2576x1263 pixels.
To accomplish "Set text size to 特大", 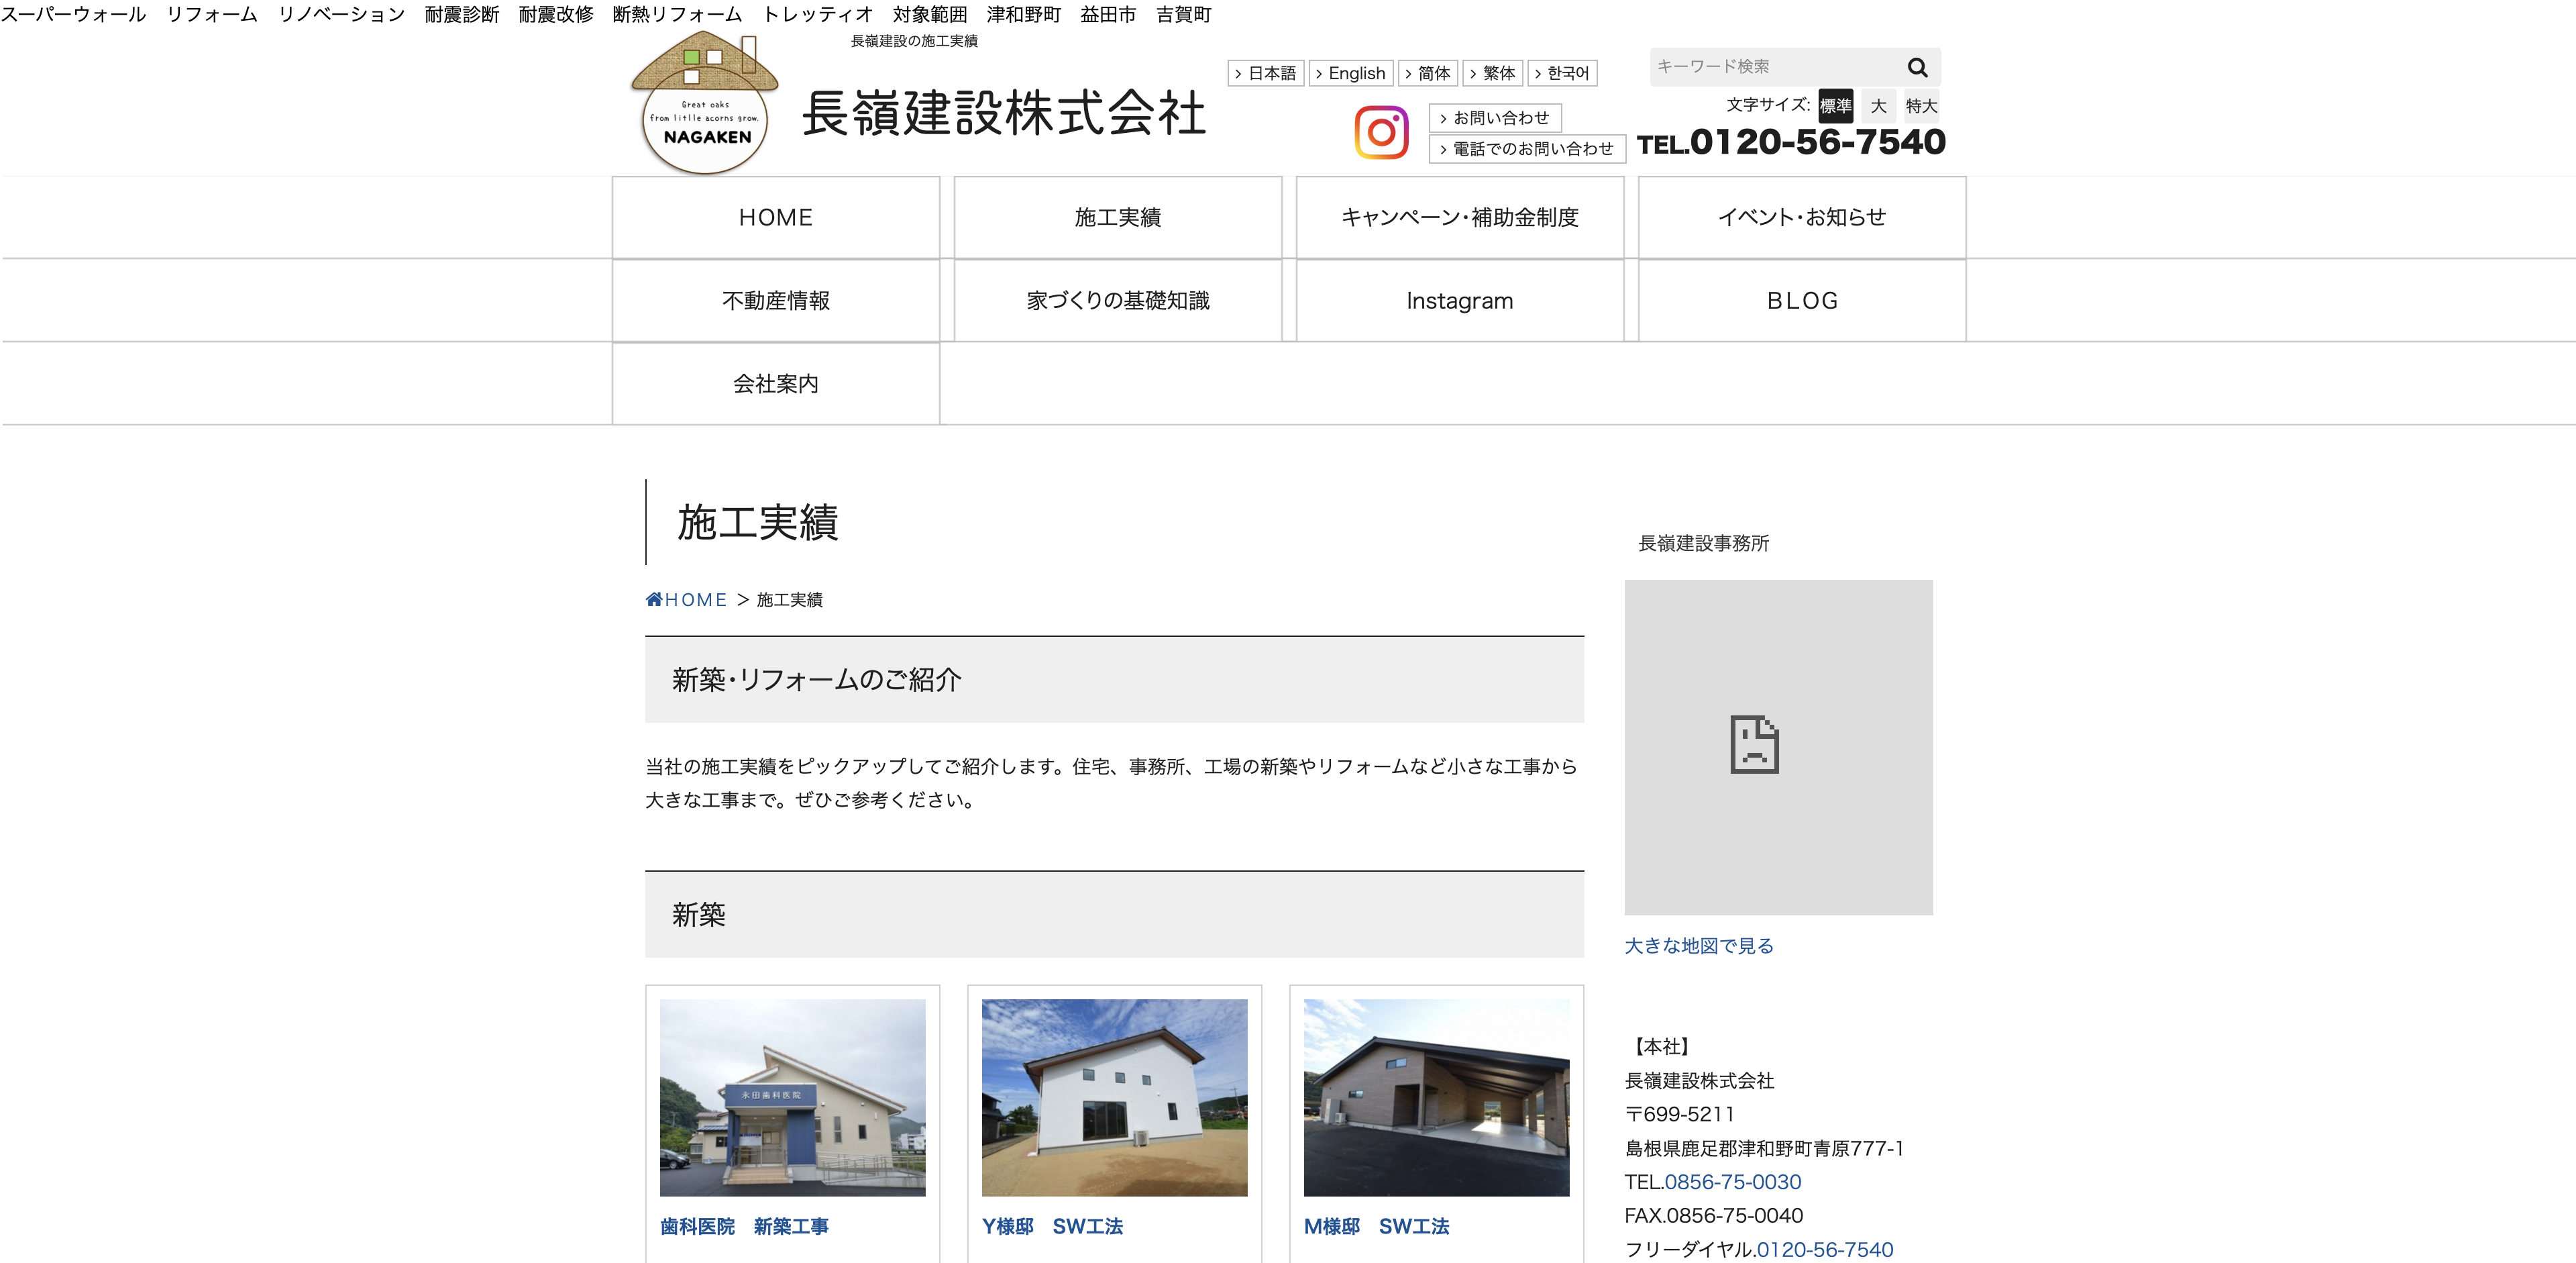I will tap(1921, 106).
